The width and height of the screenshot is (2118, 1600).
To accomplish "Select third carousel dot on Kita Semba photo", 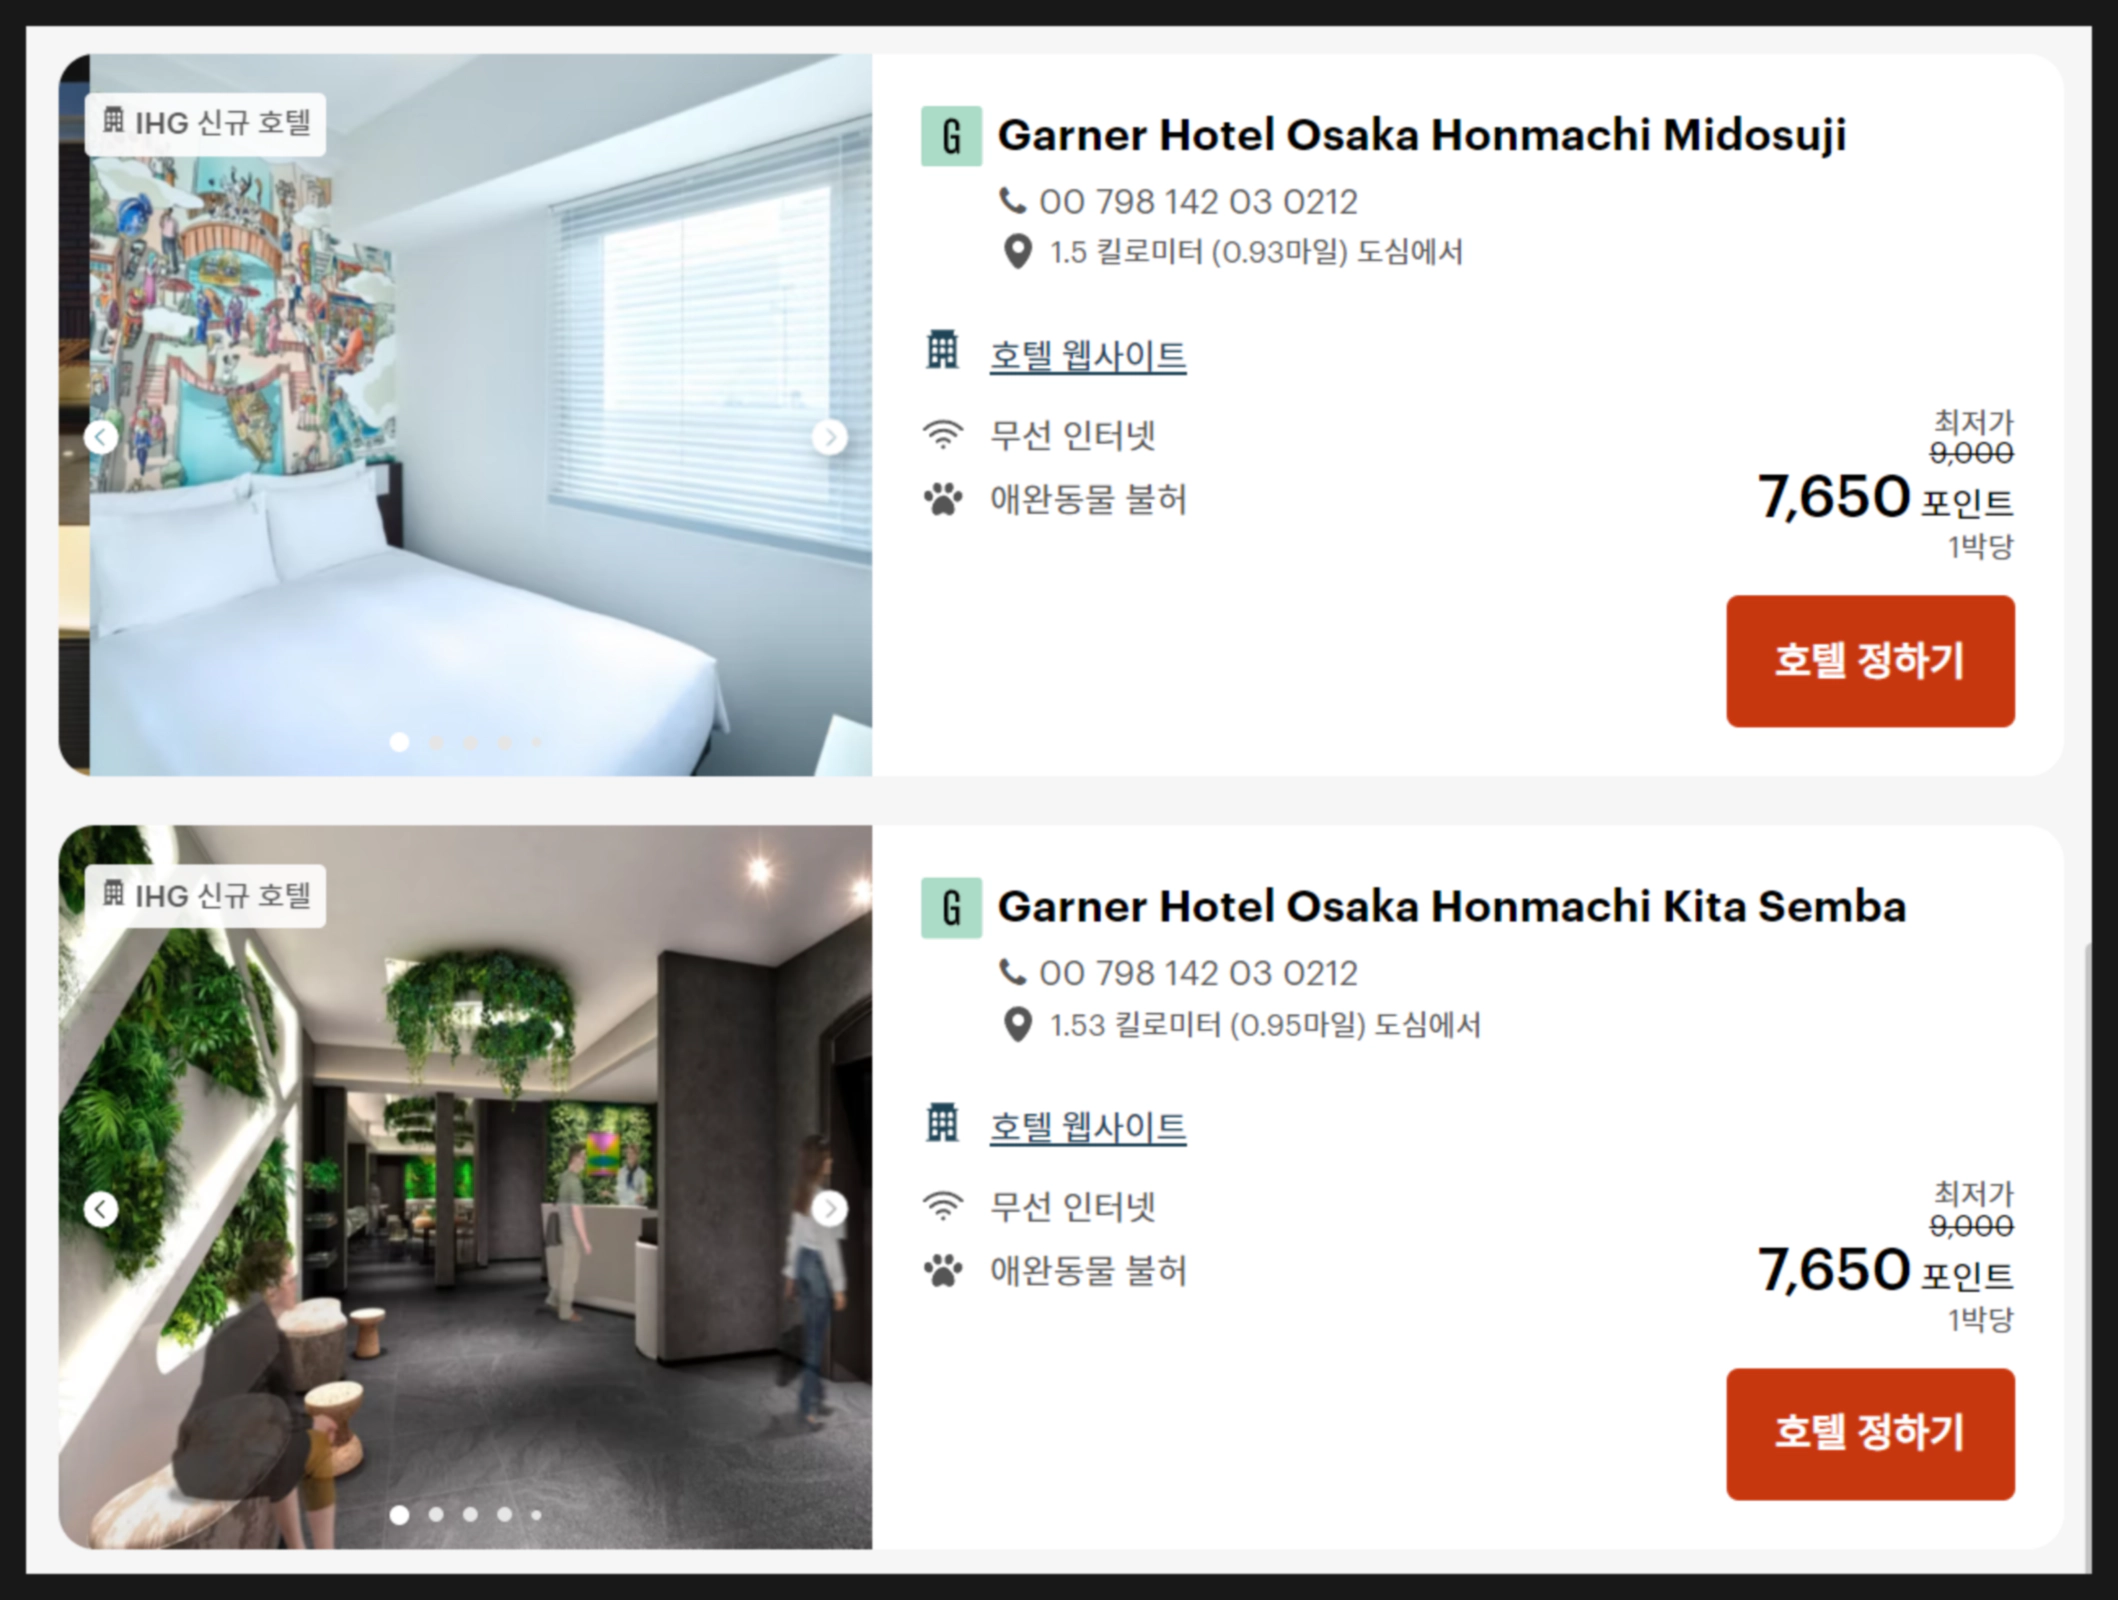I will (x=470, y=1514).
